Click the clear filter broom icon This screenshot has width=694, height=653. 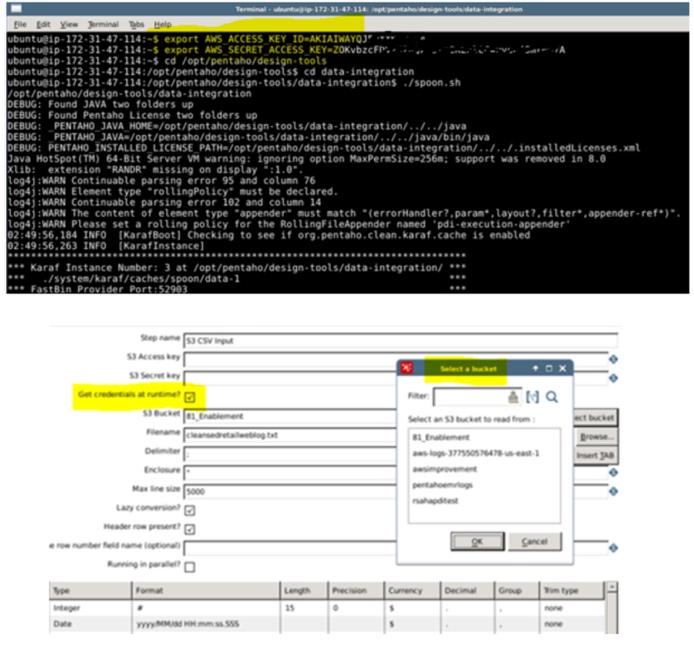point(513,397)
